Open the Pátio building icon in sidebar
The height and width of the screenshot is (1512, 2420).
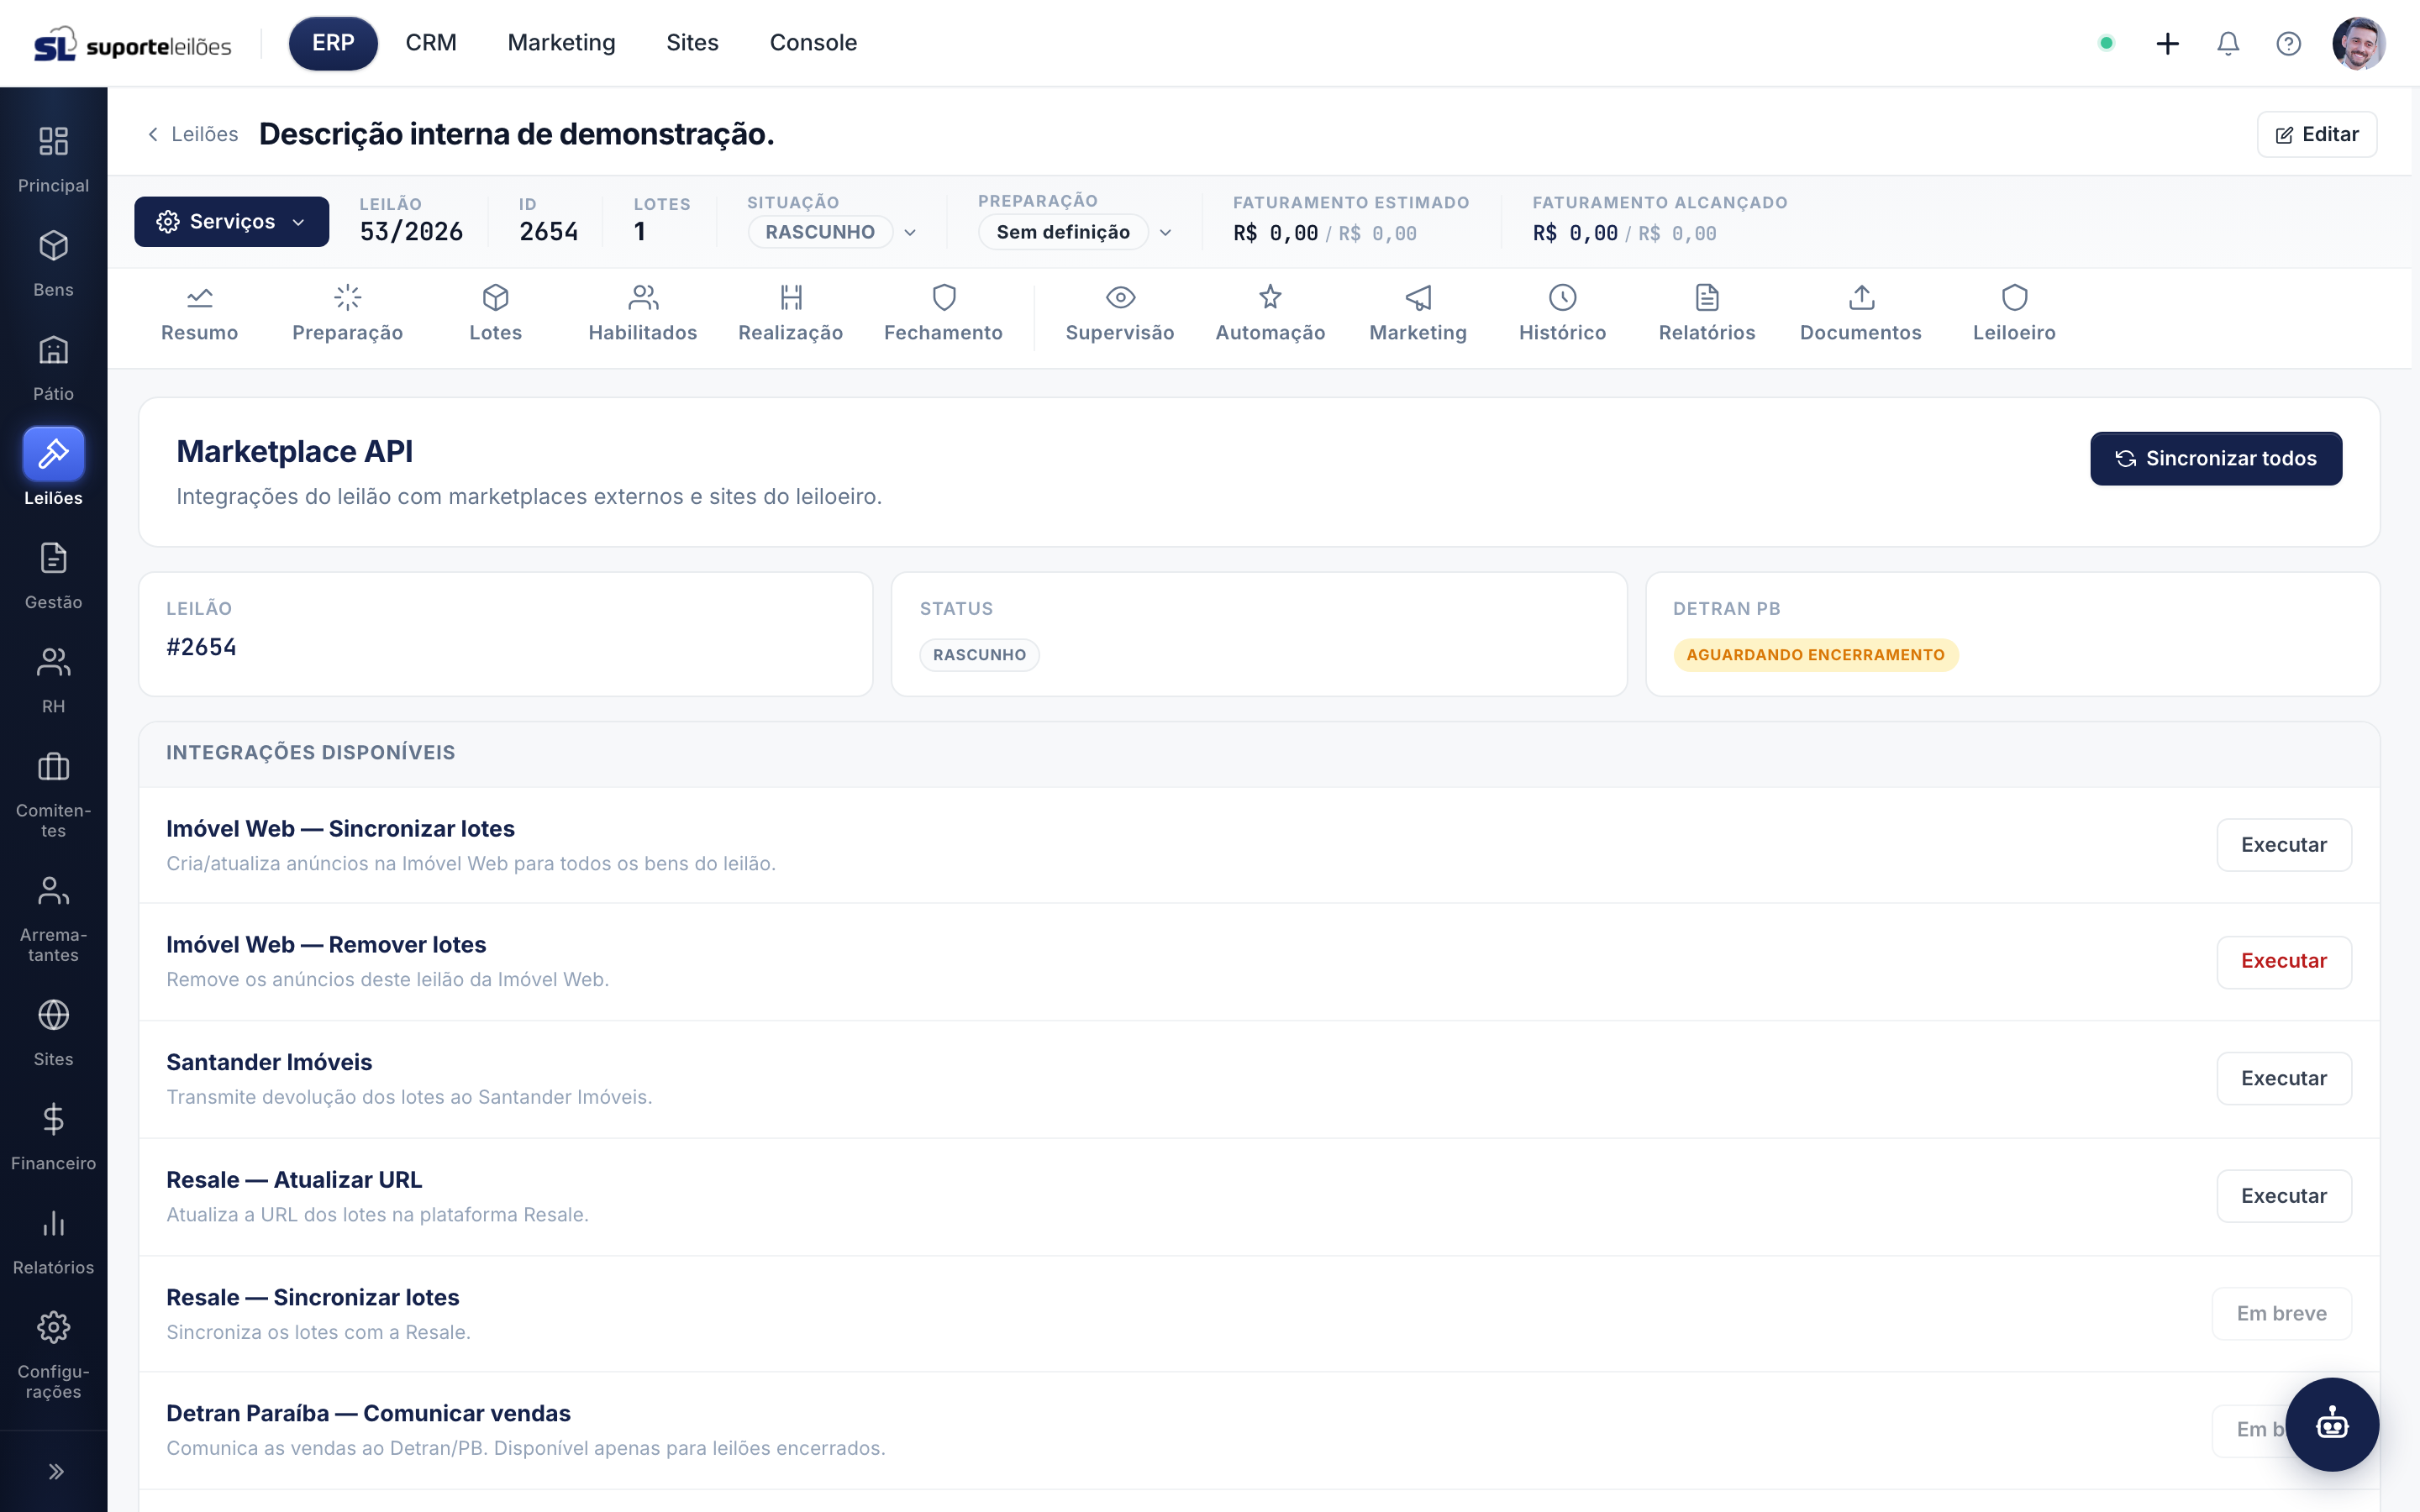tap(53, 349)
